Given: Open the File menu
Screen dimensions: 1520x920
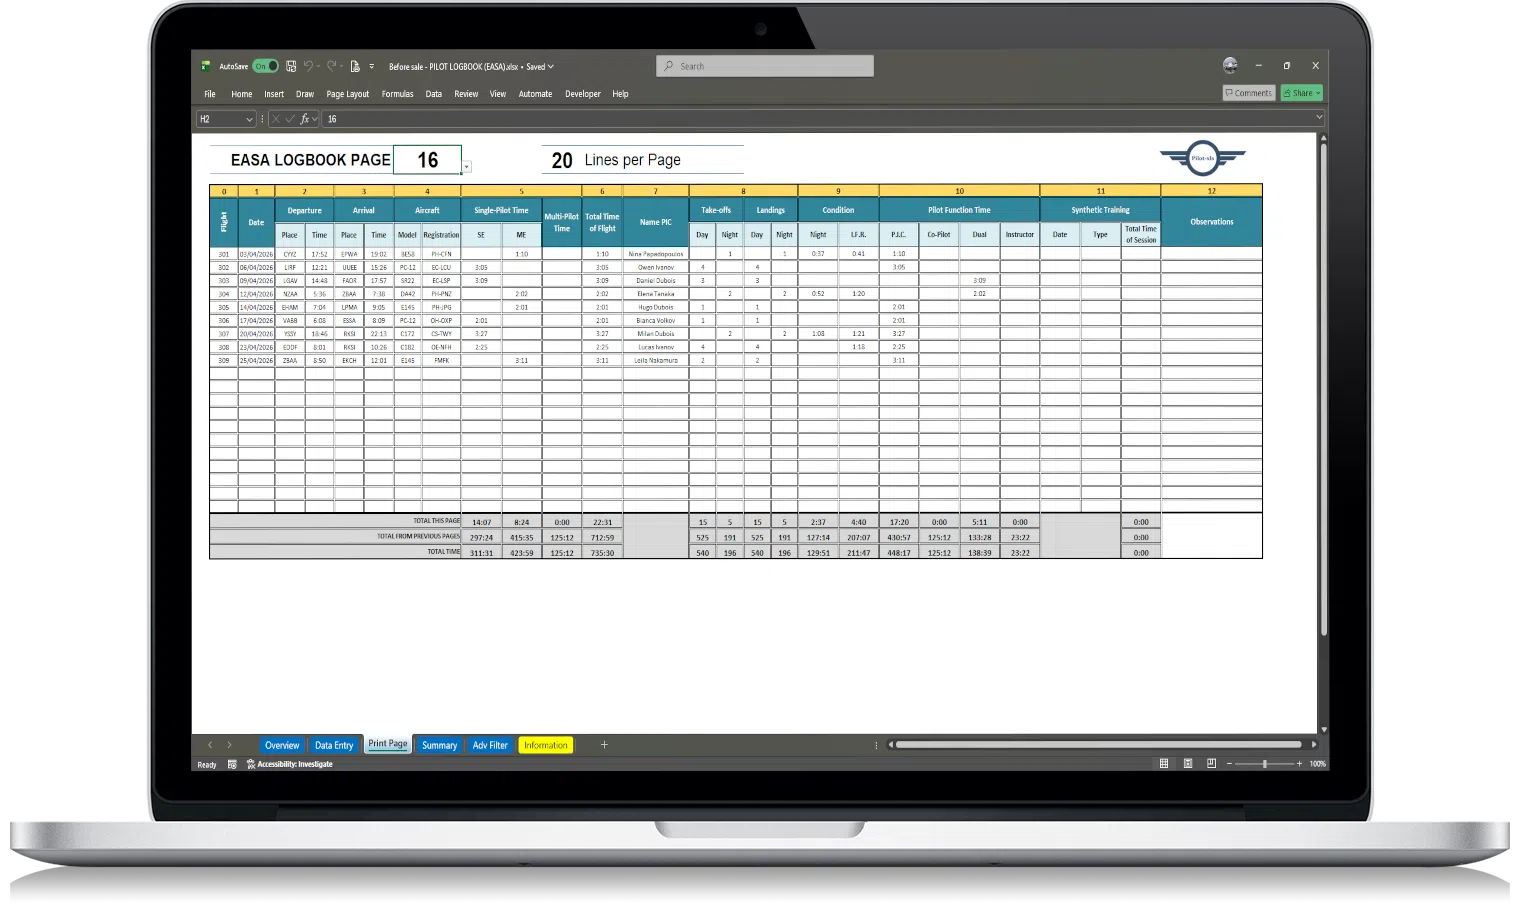Looking at the screenshot, I should pyautogui.click(x=210, y=94).
